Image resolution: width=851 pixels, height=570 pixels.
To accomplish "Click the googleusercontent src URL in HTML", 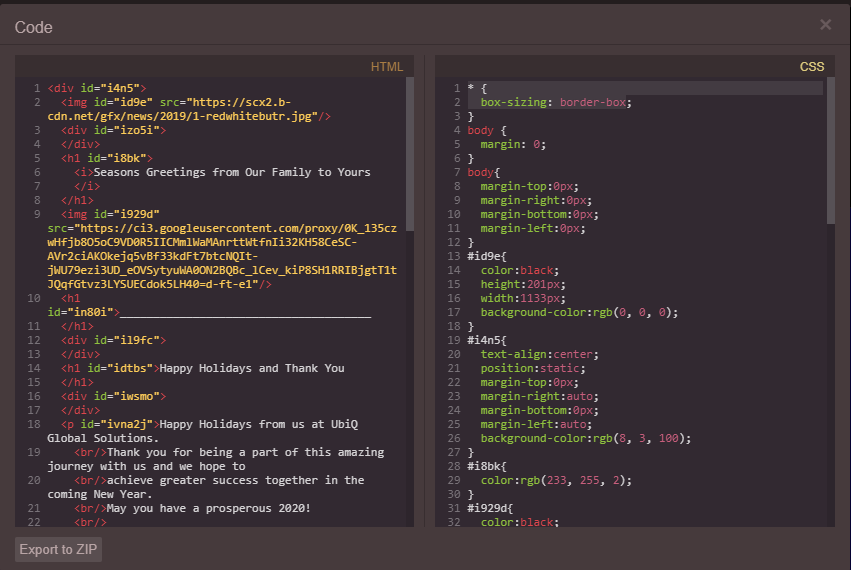I will (222, 256).
